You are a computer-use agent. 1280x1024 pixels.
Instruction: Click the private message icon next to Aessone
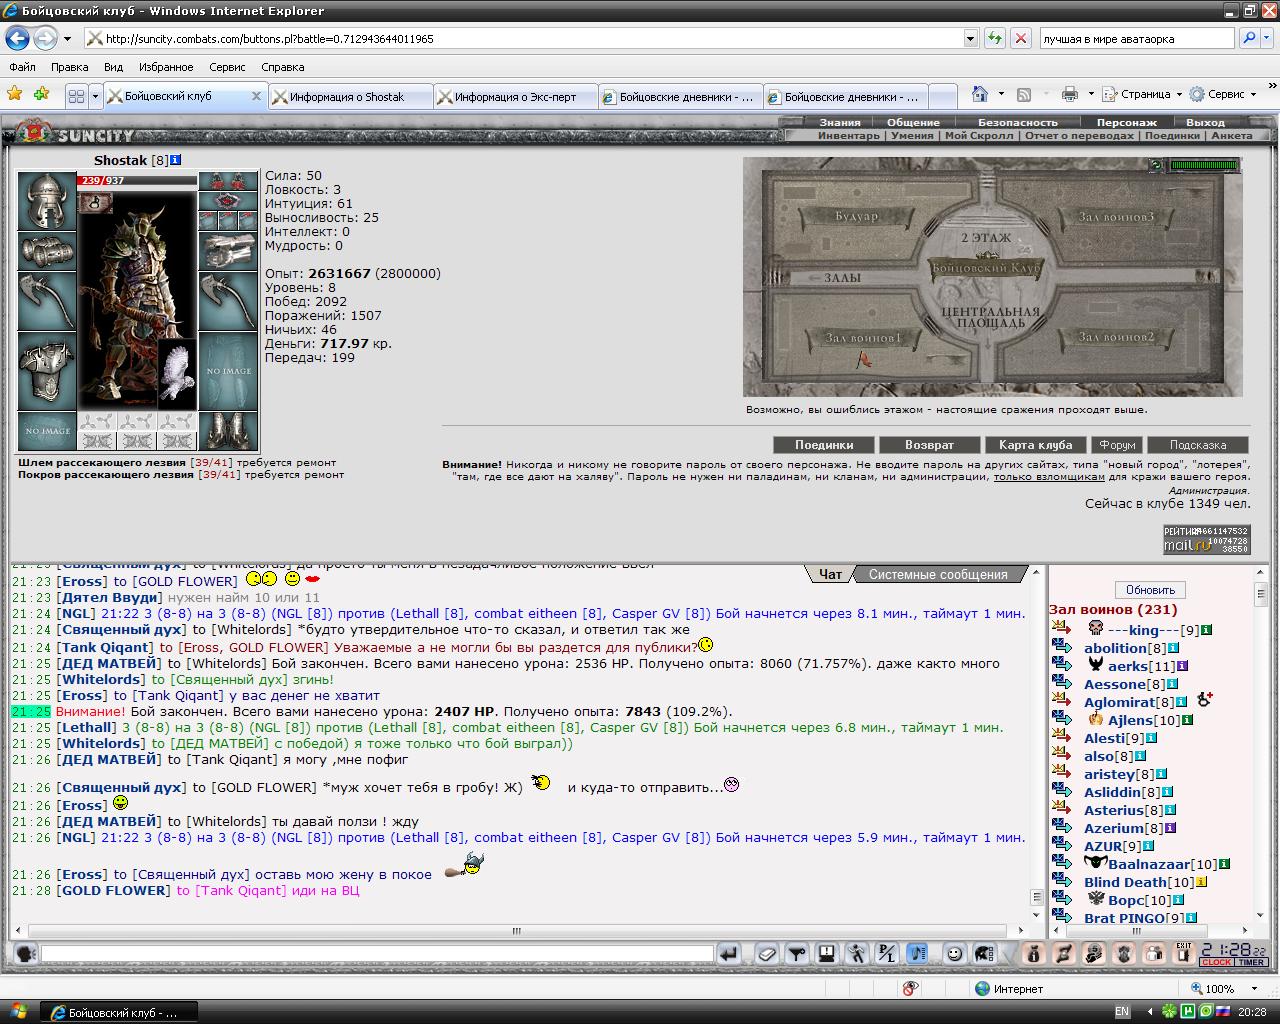[1062, 684]
